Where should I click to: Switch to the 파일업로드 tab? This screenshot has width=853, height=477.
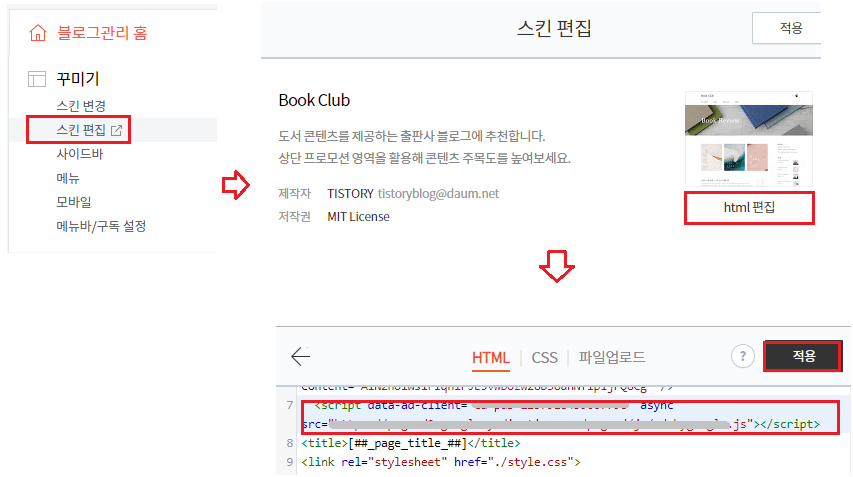[x=611, y=357]
